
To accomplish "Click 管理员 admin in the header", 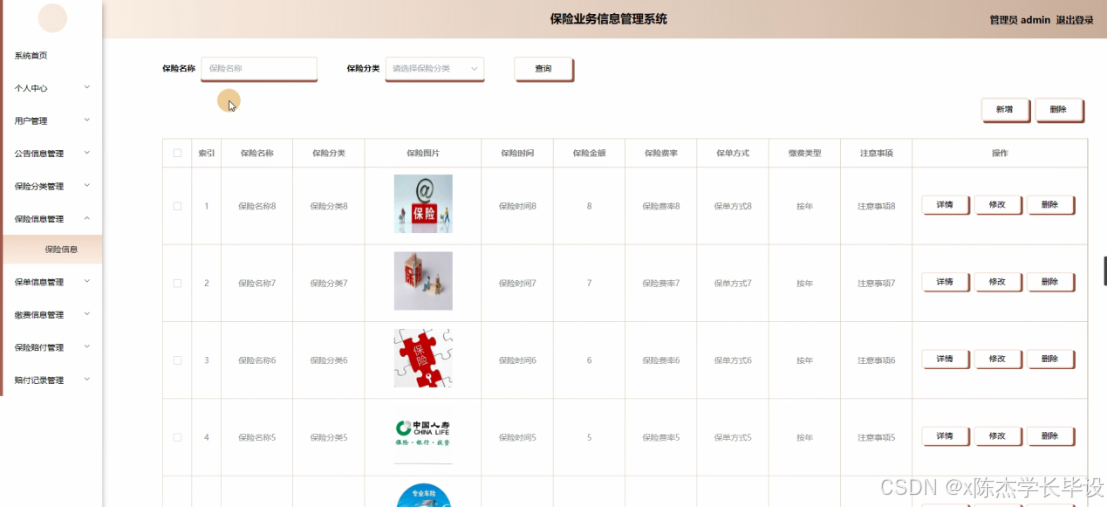I will [x=1020, y=21].
